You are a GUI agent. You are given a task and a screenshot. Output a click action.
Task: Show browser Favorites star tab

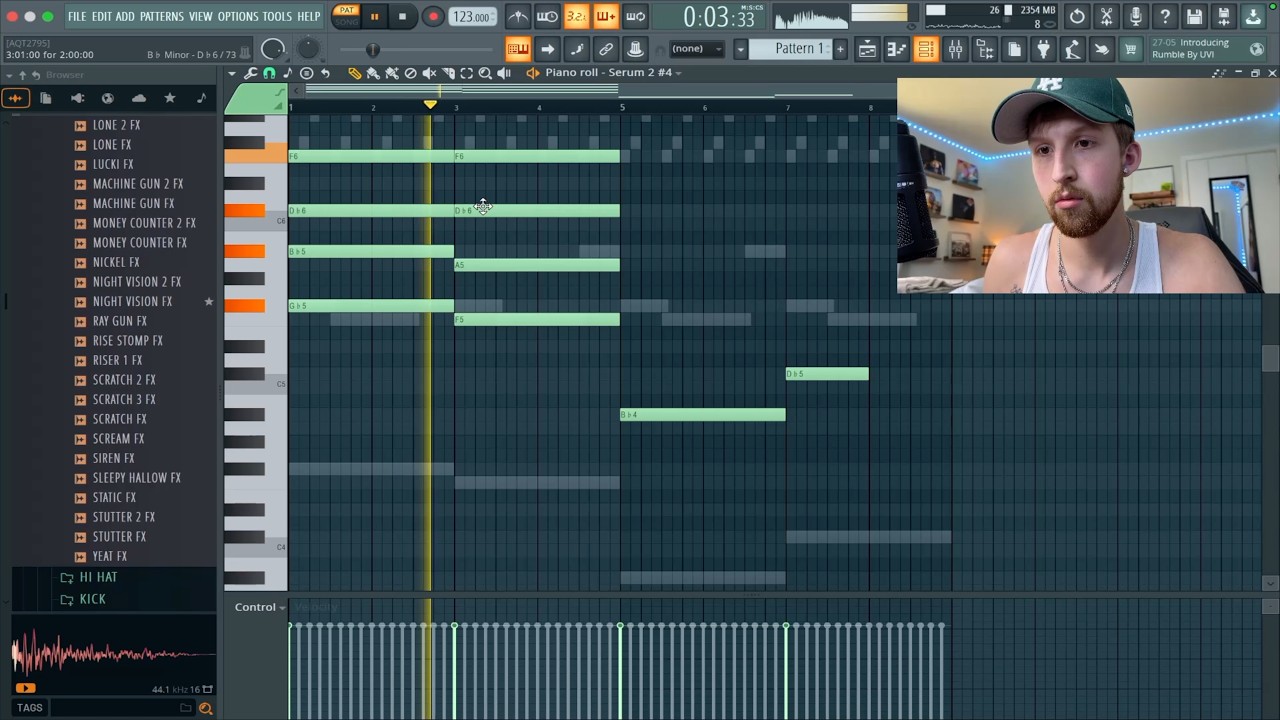point(170,98)
